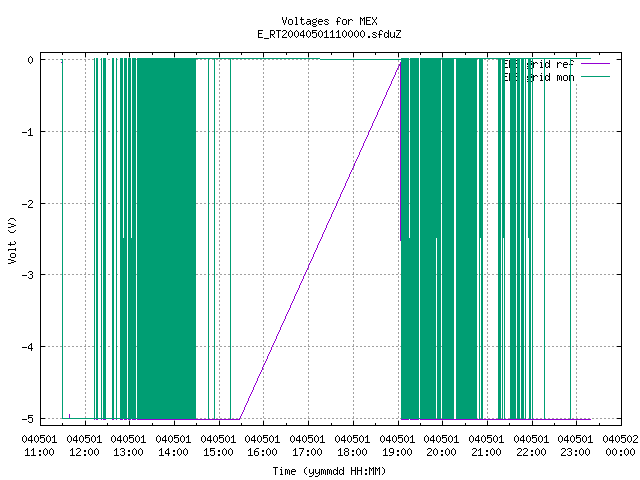Click the x-axis label 040501 14:00

173,446
